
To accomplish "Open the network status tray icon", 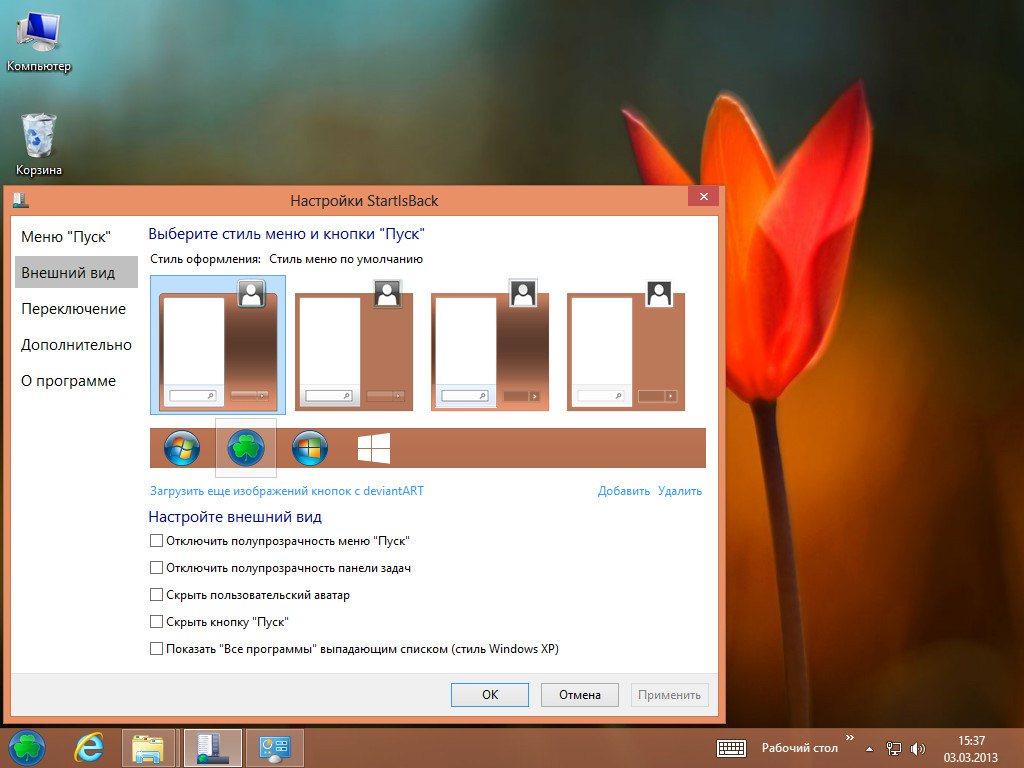I will 893,749.
